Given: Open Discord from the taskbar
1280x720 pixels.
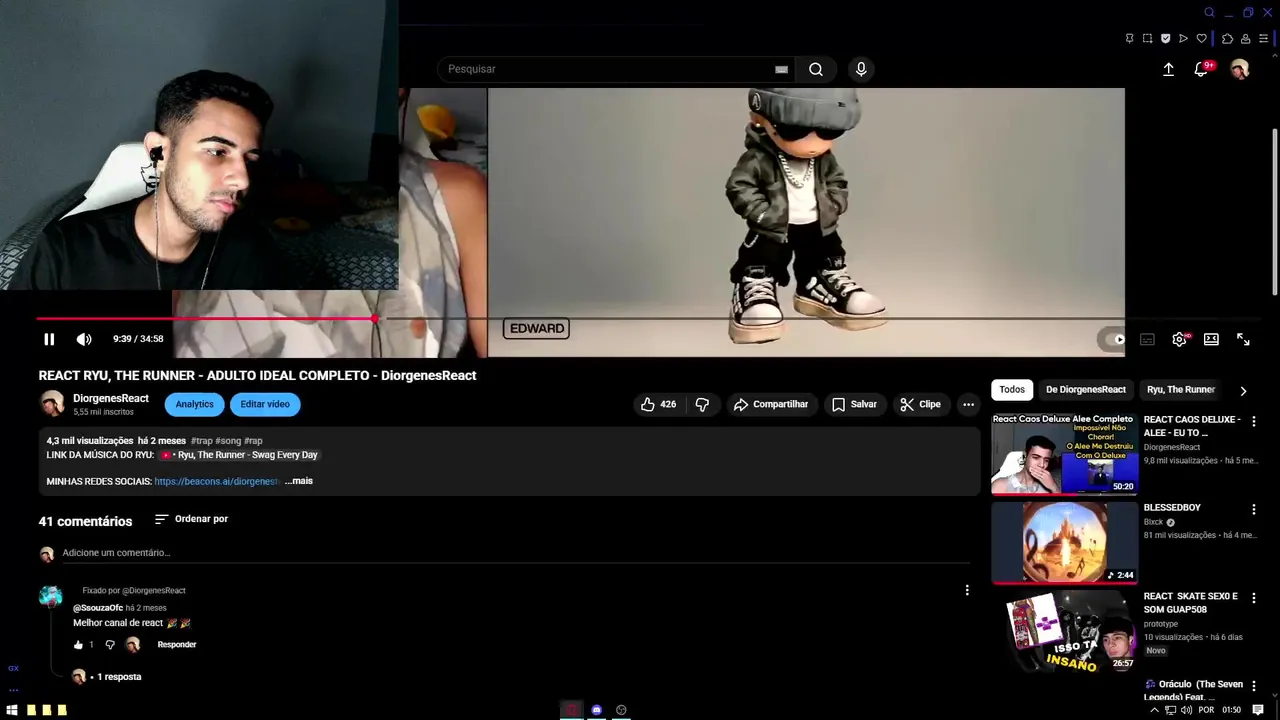Looking at the screenshot, I should [596, 710].
